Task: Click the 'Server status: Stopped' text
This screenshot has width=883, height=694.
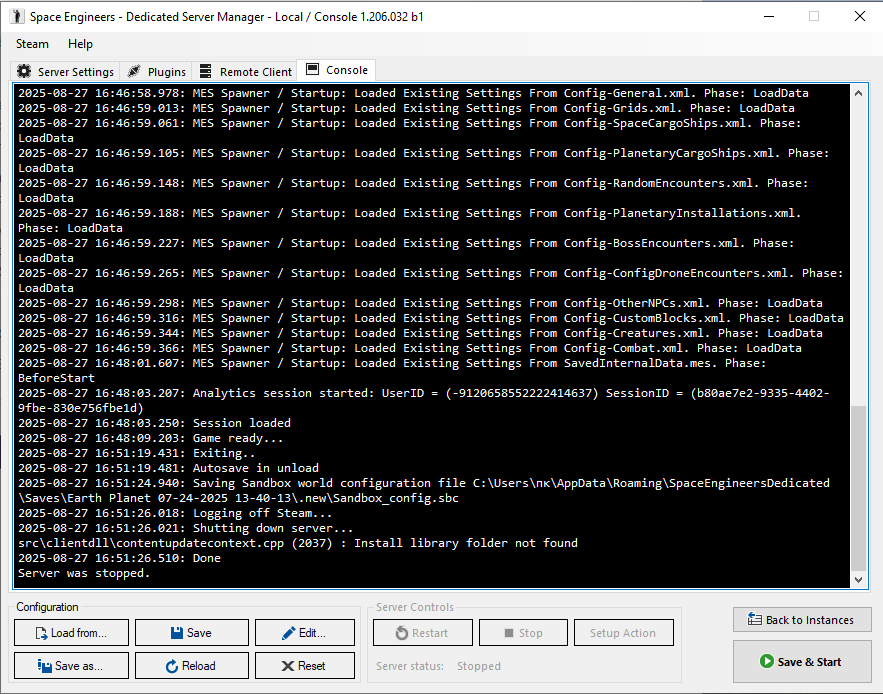Action: click(438, 666)
